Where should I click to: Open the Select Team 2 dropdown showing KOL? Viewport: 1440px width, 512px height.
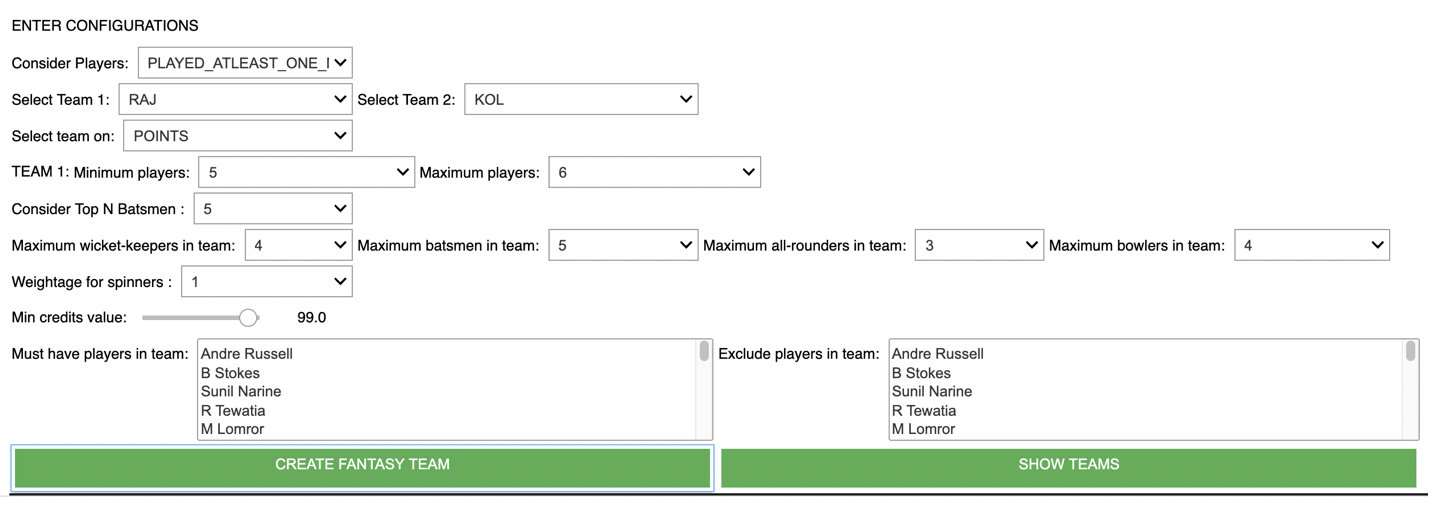click(581, 99)
